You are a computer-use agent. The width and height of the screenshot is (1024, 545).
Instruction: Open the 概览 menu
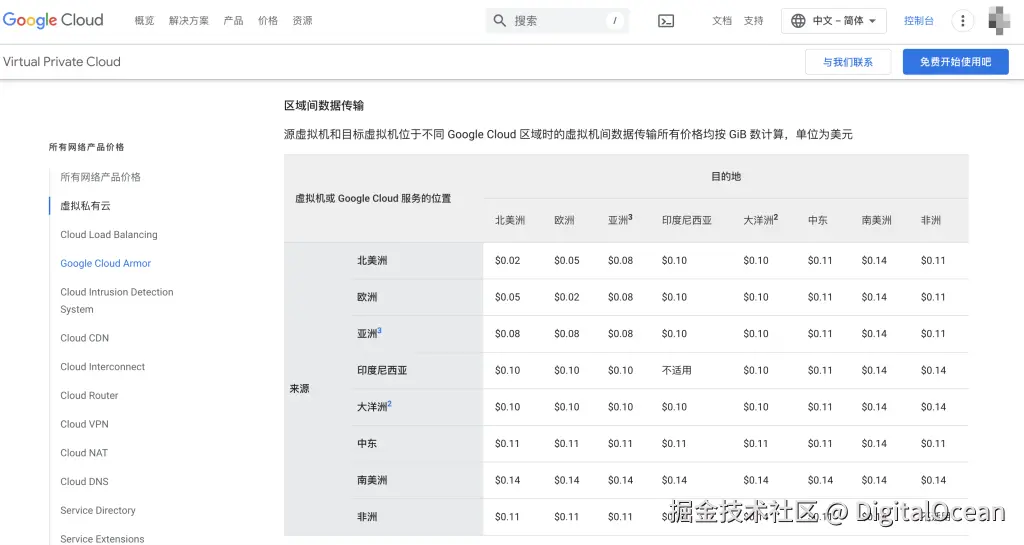point(144,21)
